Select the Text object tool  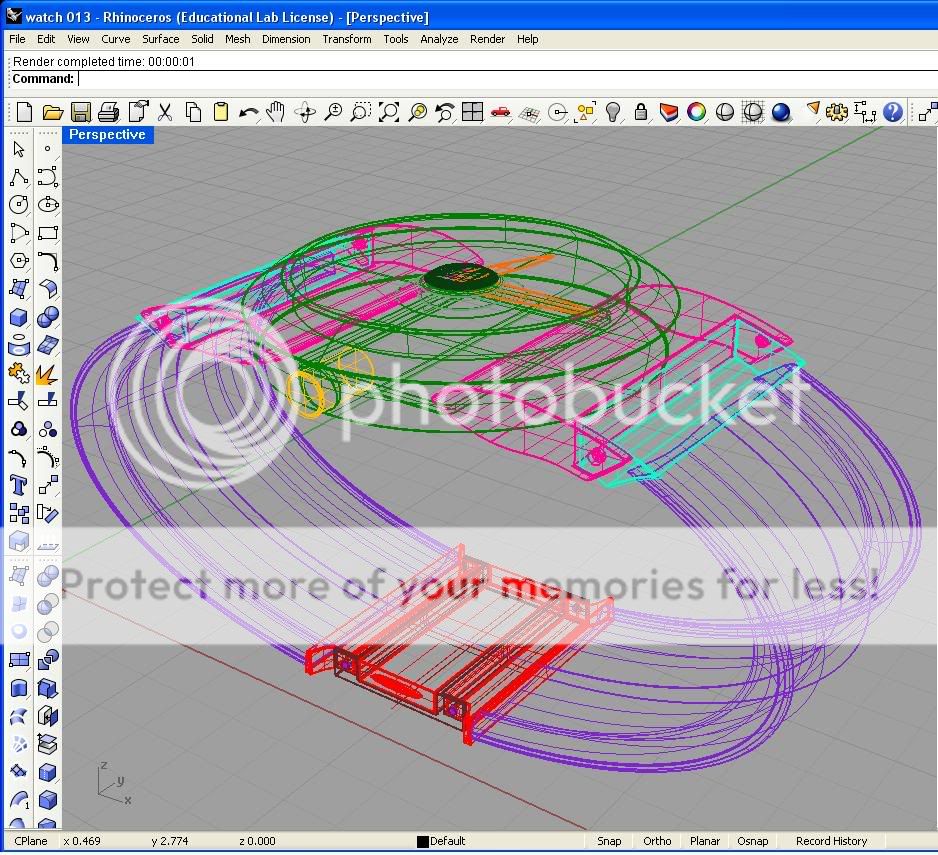pos(18,485)
